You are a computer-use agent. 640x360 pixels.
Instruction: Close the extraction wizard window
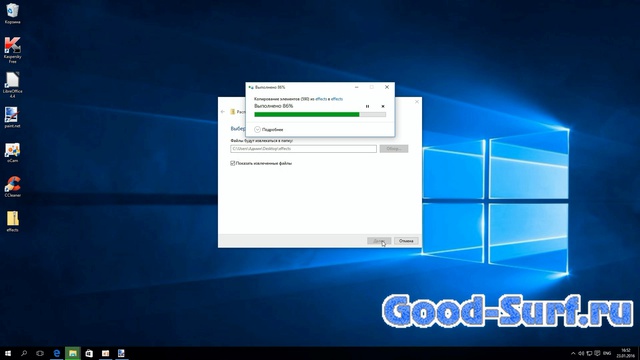(417, 101)
